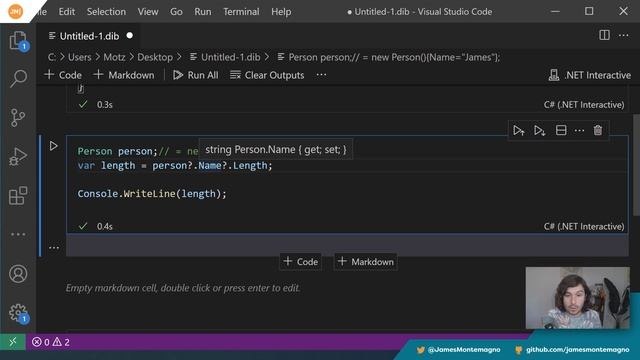Open the Search view in activity bar
The width and height of the screenshot is (640, 360).
tap(18, 78)
